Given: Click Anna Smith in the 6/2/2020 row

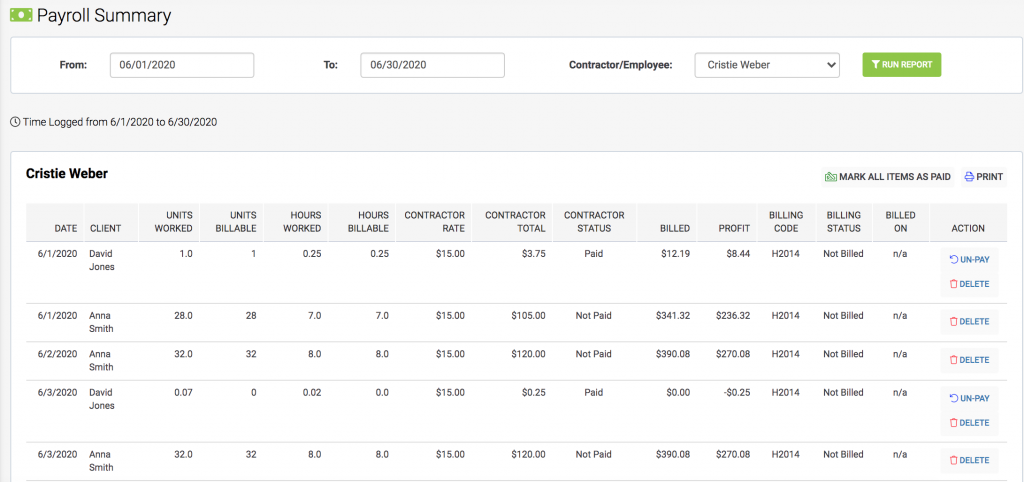Looking at the screenshot, I should pos(101,361).
